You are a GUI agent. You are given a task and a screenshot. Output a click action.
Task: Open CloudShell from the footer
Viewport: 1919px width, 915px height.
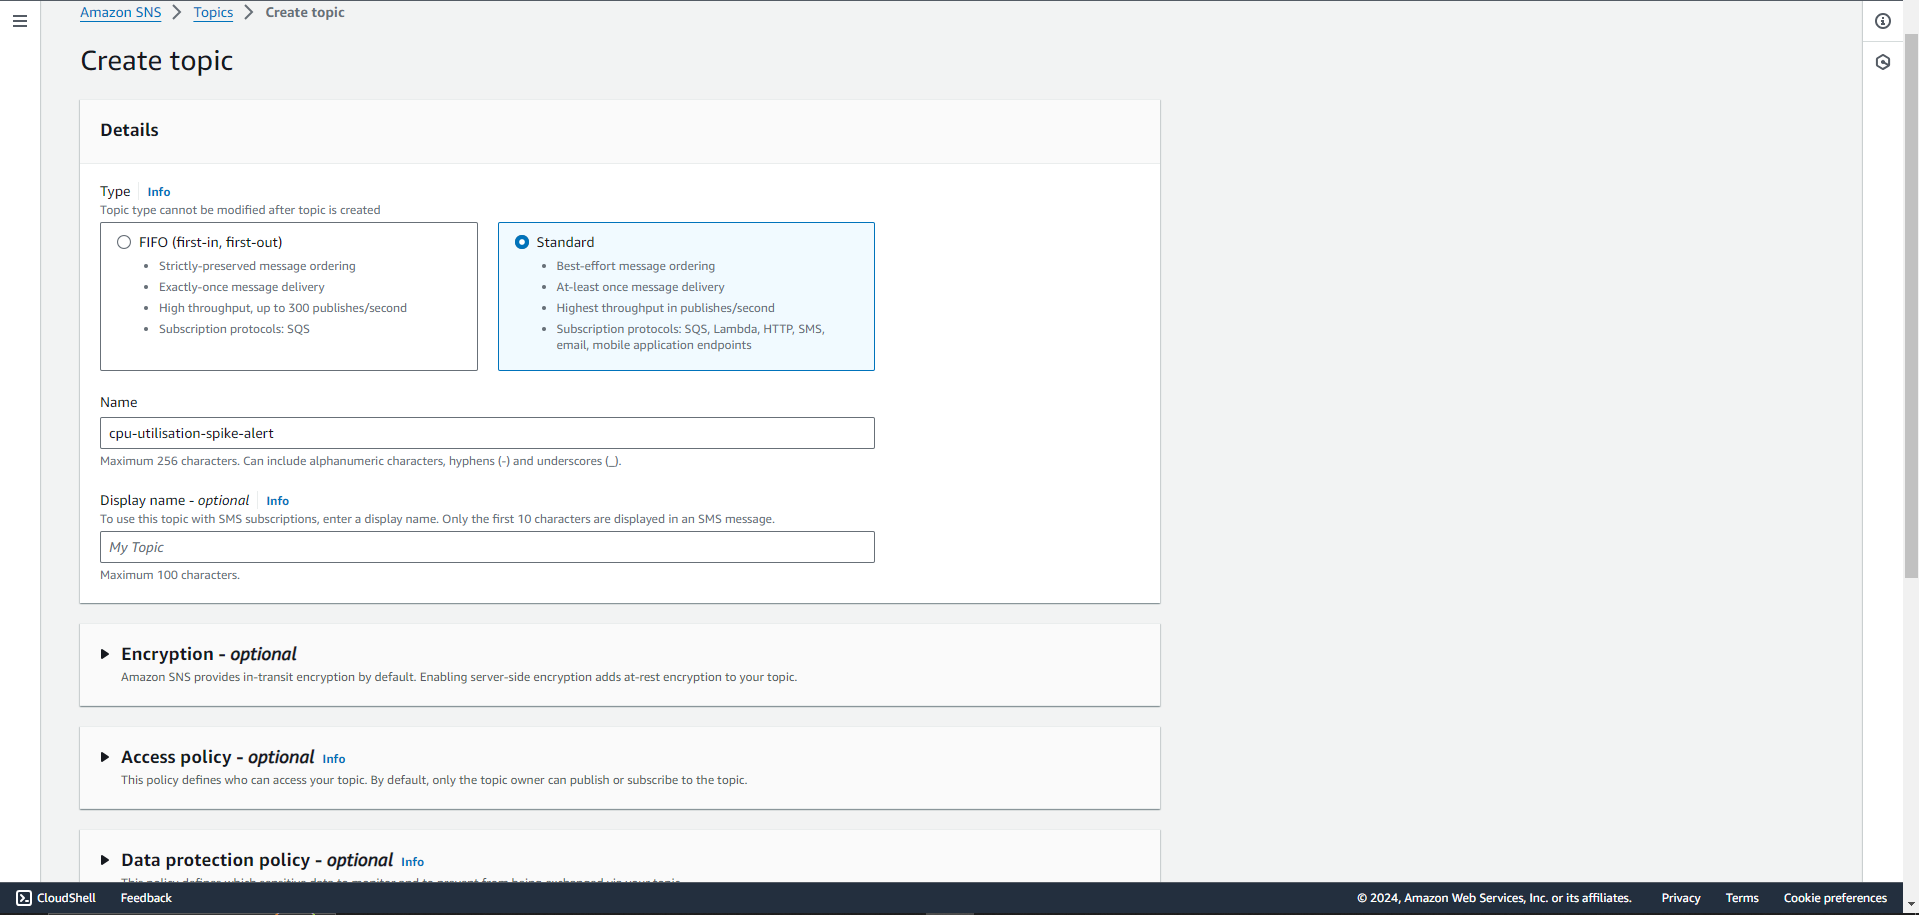coord(56,898)
